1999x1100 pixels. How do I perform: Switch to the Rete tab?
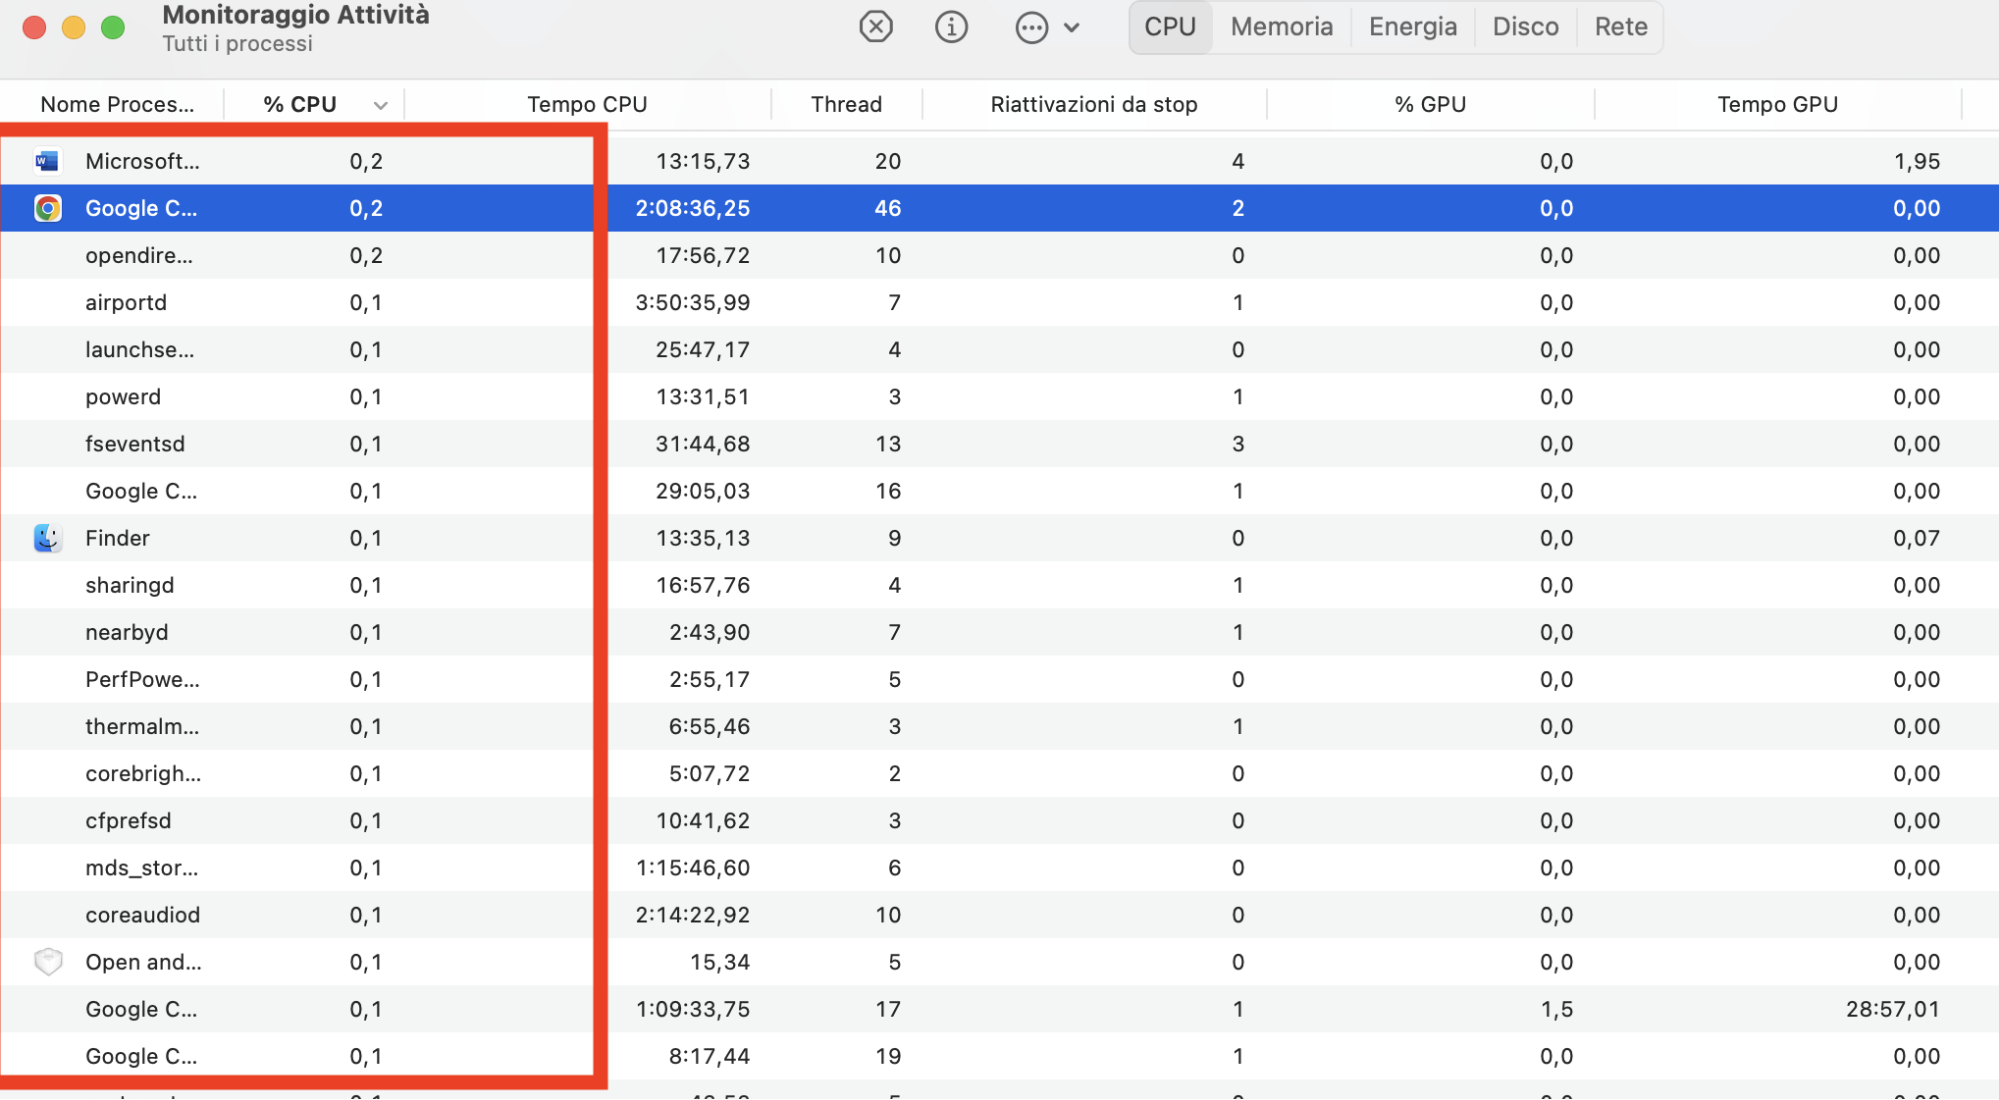pyautogui.click(x=1619, y=26)
